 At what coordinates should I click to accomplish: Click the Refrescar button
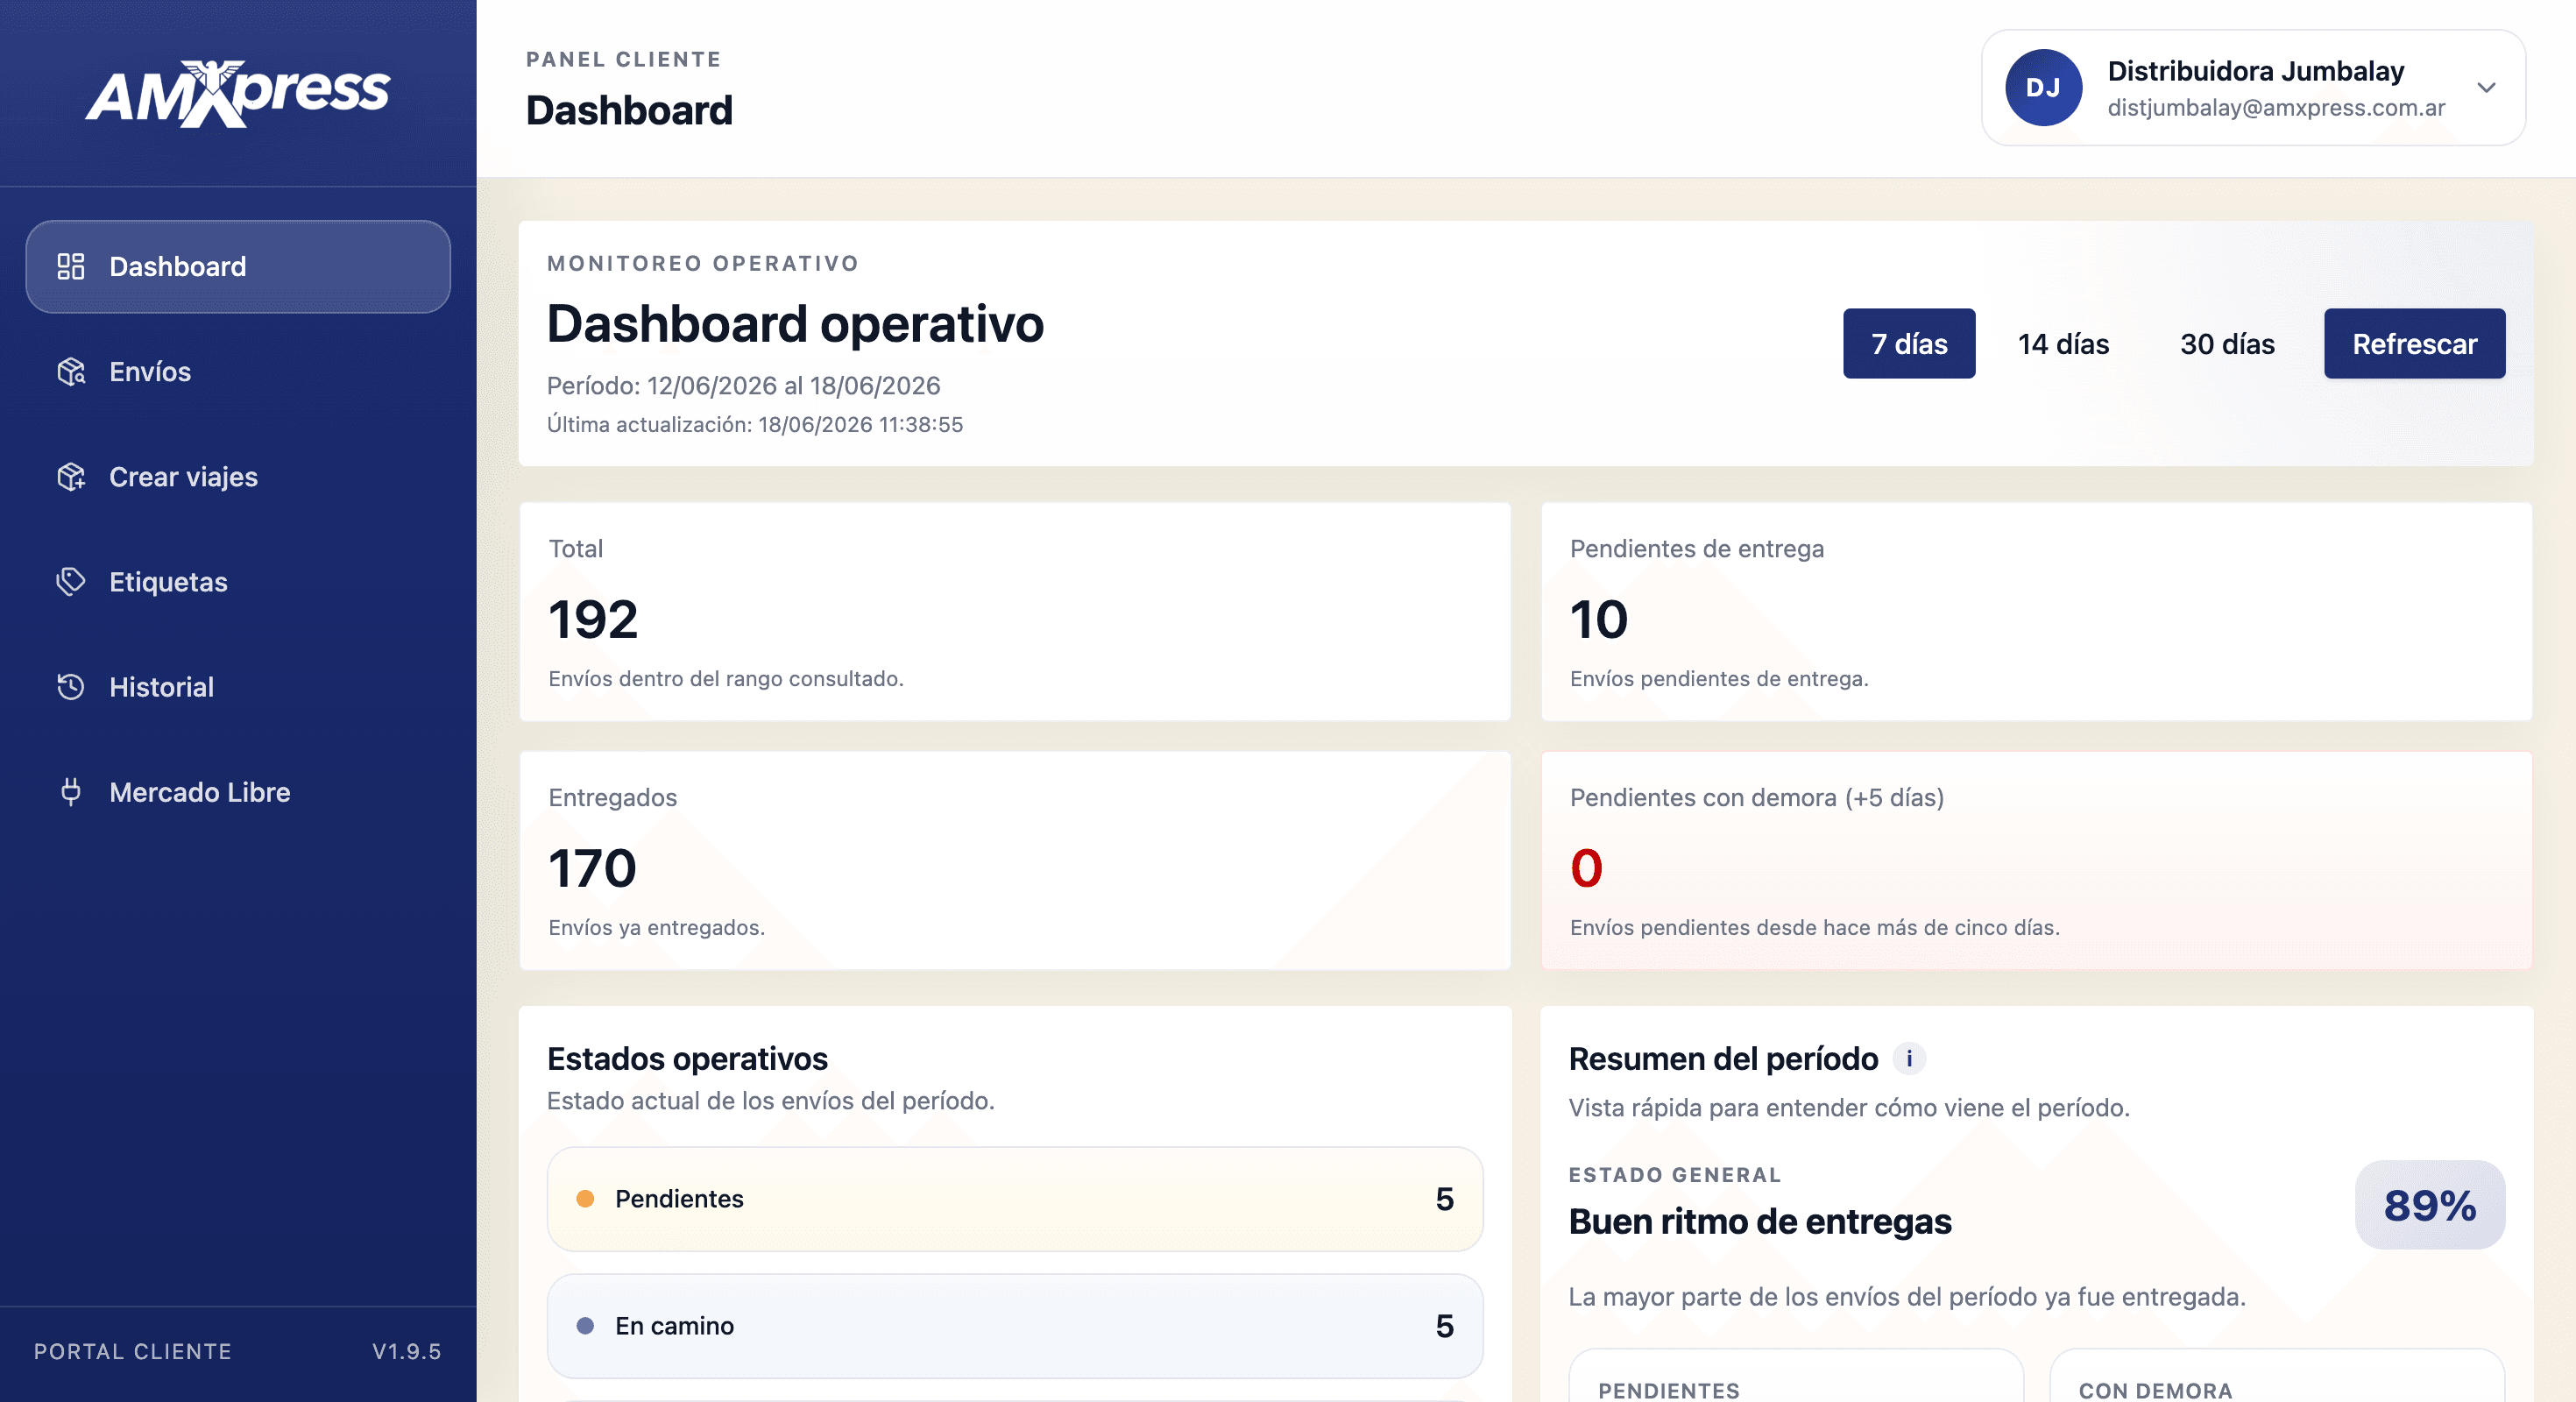(x=2414, y=343)
